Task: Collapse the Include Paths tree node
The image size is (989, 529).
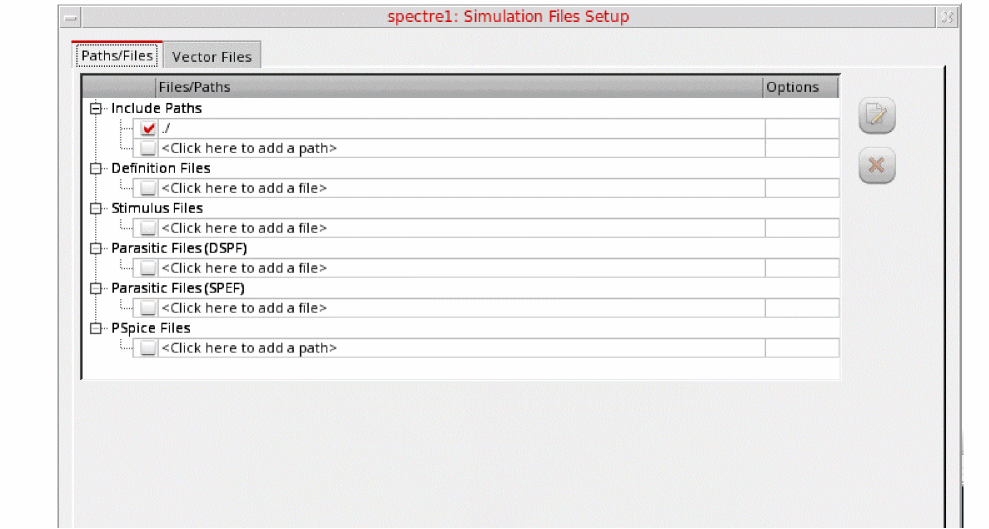Action: (96, 108)
